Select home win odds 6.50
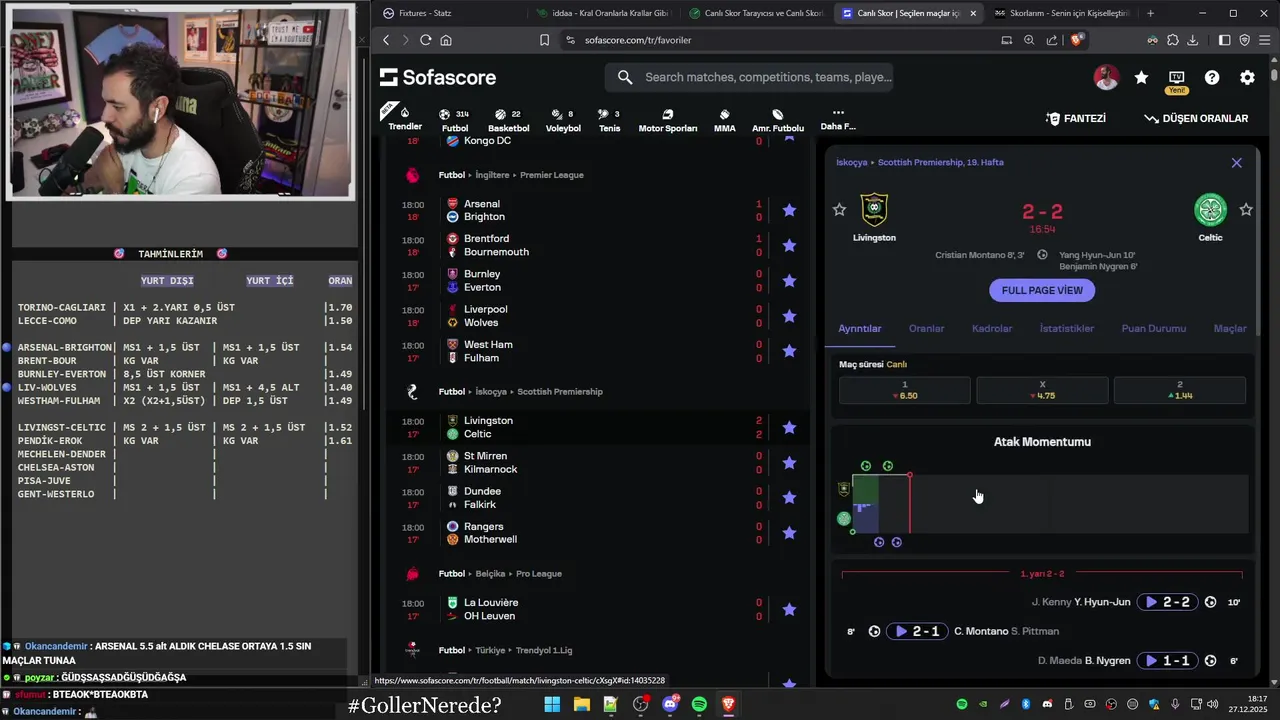This screenshot has height=720, width=1280. (x=905, y=390)
